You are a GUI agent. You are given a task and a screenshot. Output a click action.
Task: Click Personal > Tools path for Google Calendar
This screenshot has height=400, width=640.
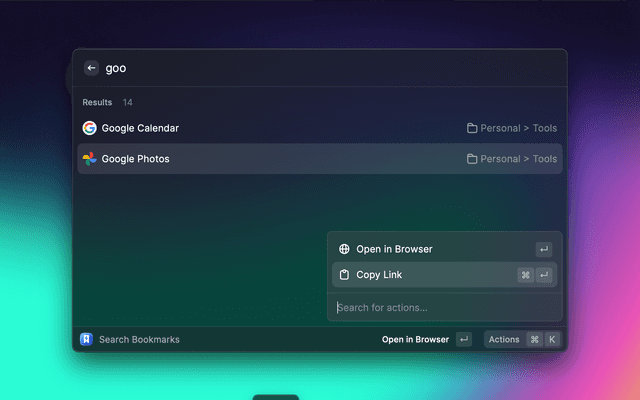click(518, 128)
